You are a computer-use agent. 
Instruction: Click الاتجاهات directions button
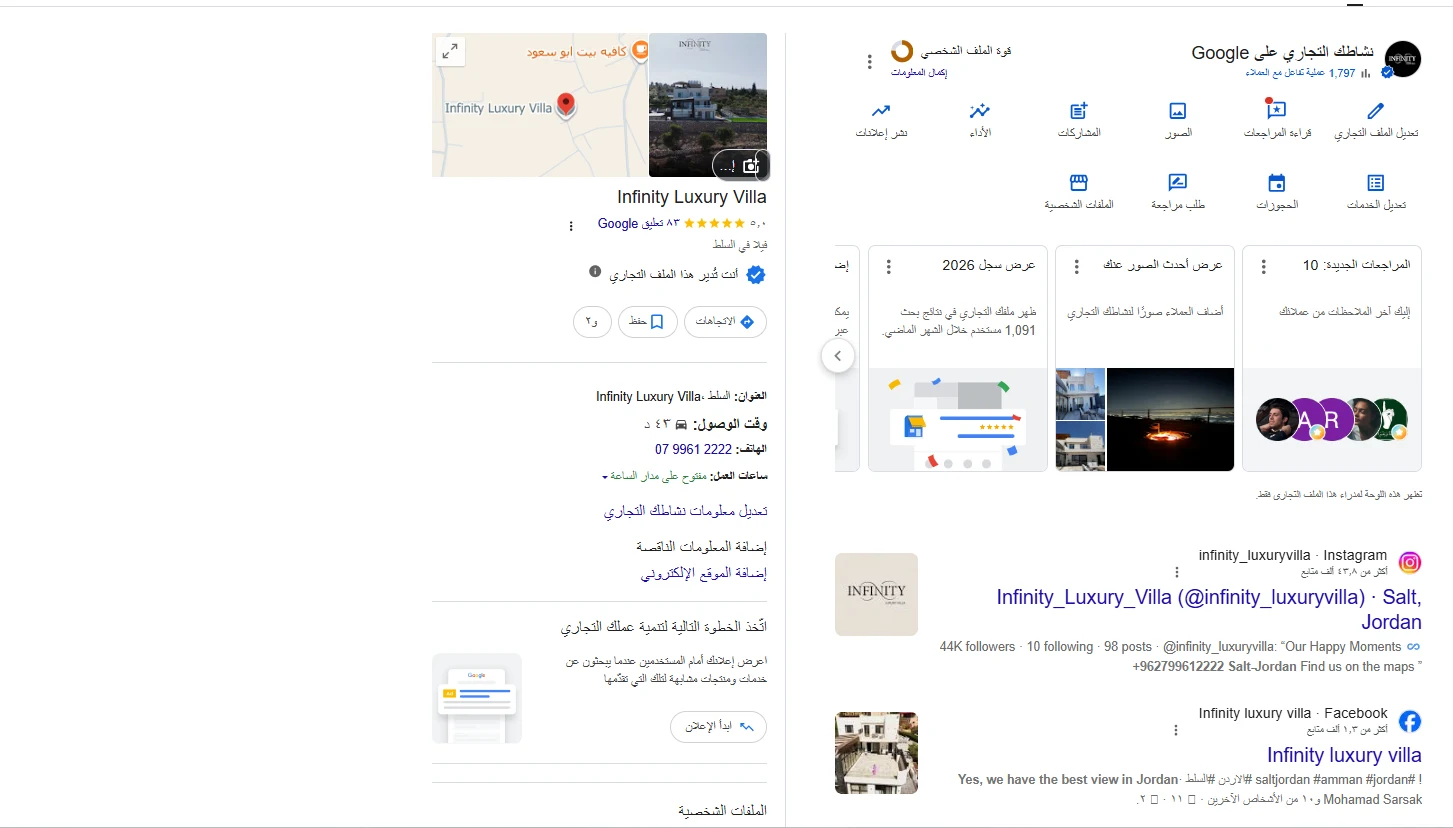point(725,322)
